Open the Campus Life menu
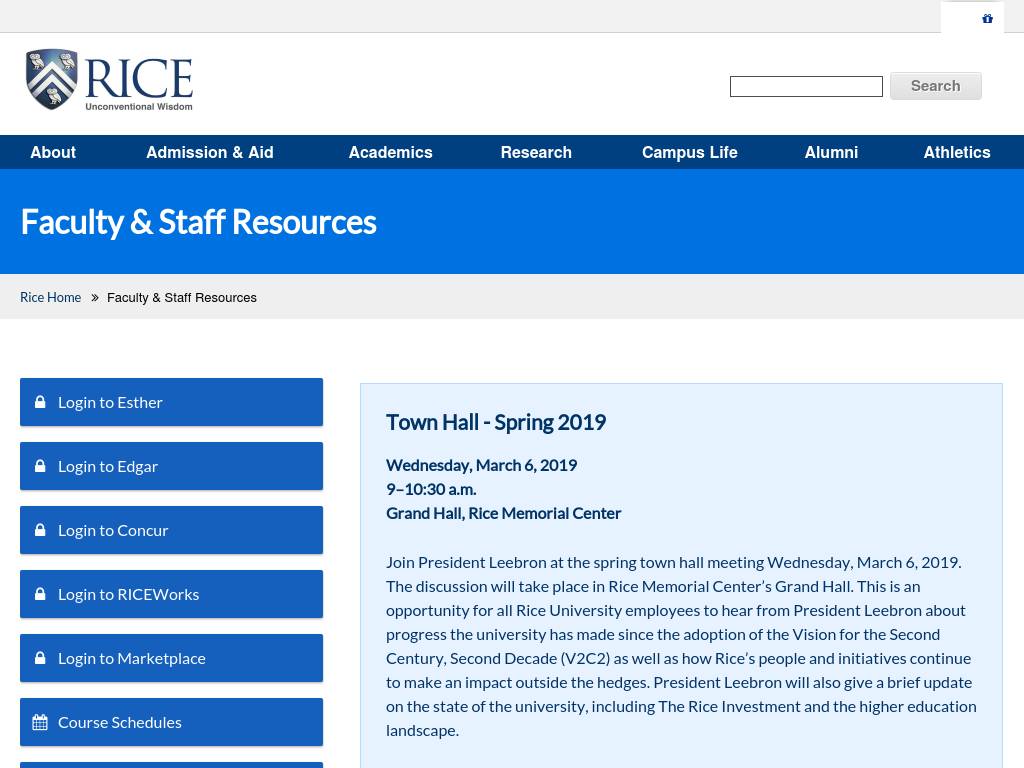The width and height of the screenshot is (1024, 768). click(x=690, y=152)
